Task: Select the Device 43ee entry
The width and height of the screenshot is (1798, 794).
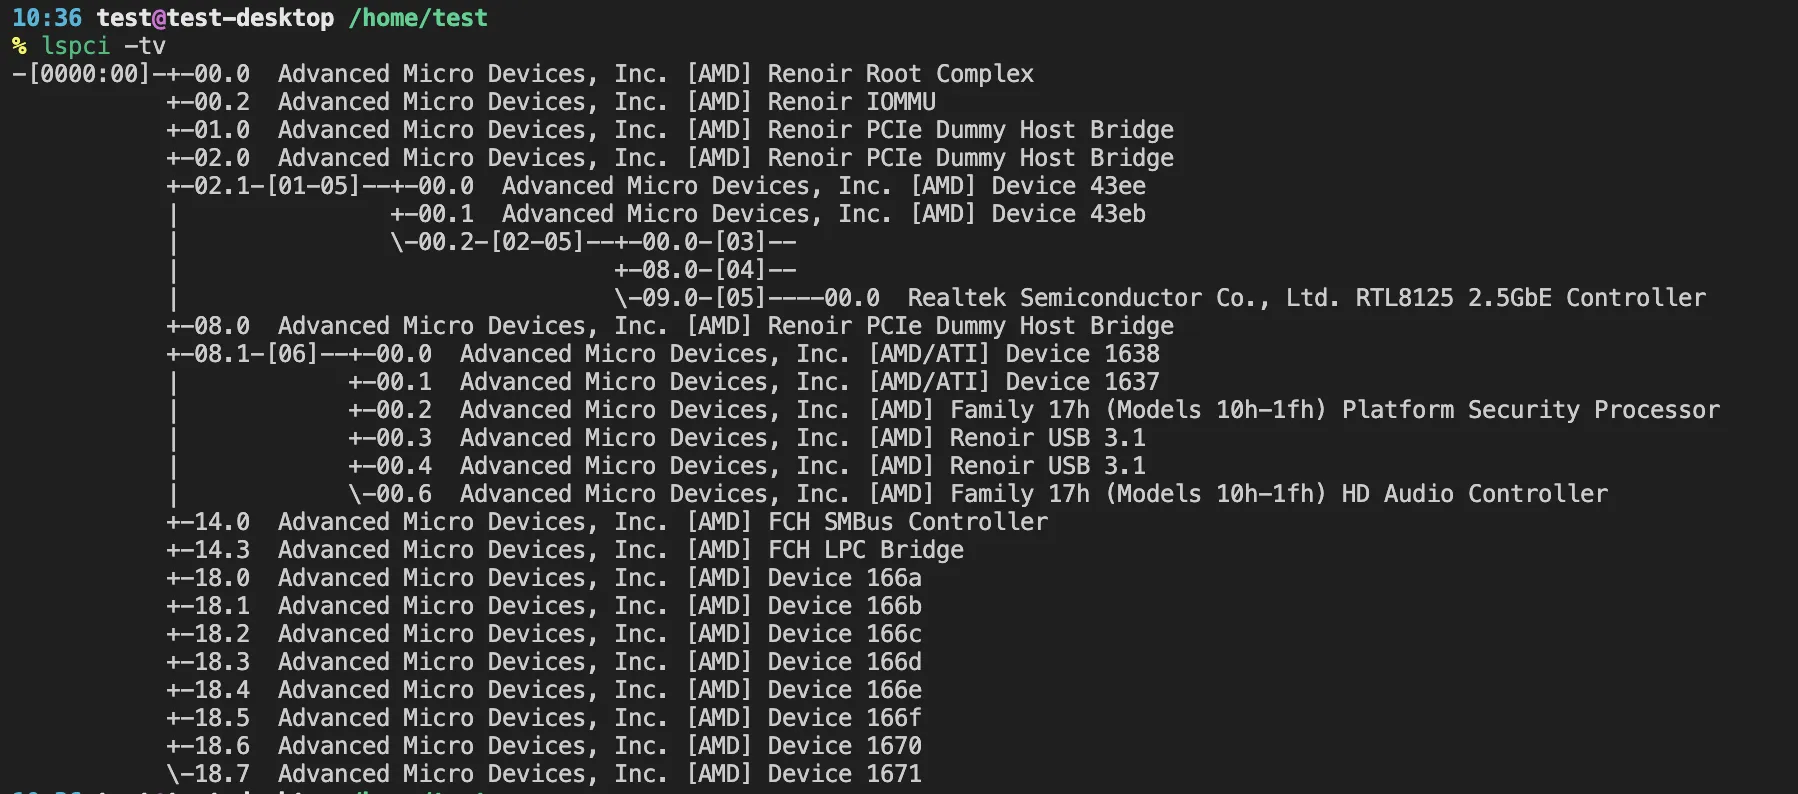Action: 1068,186
